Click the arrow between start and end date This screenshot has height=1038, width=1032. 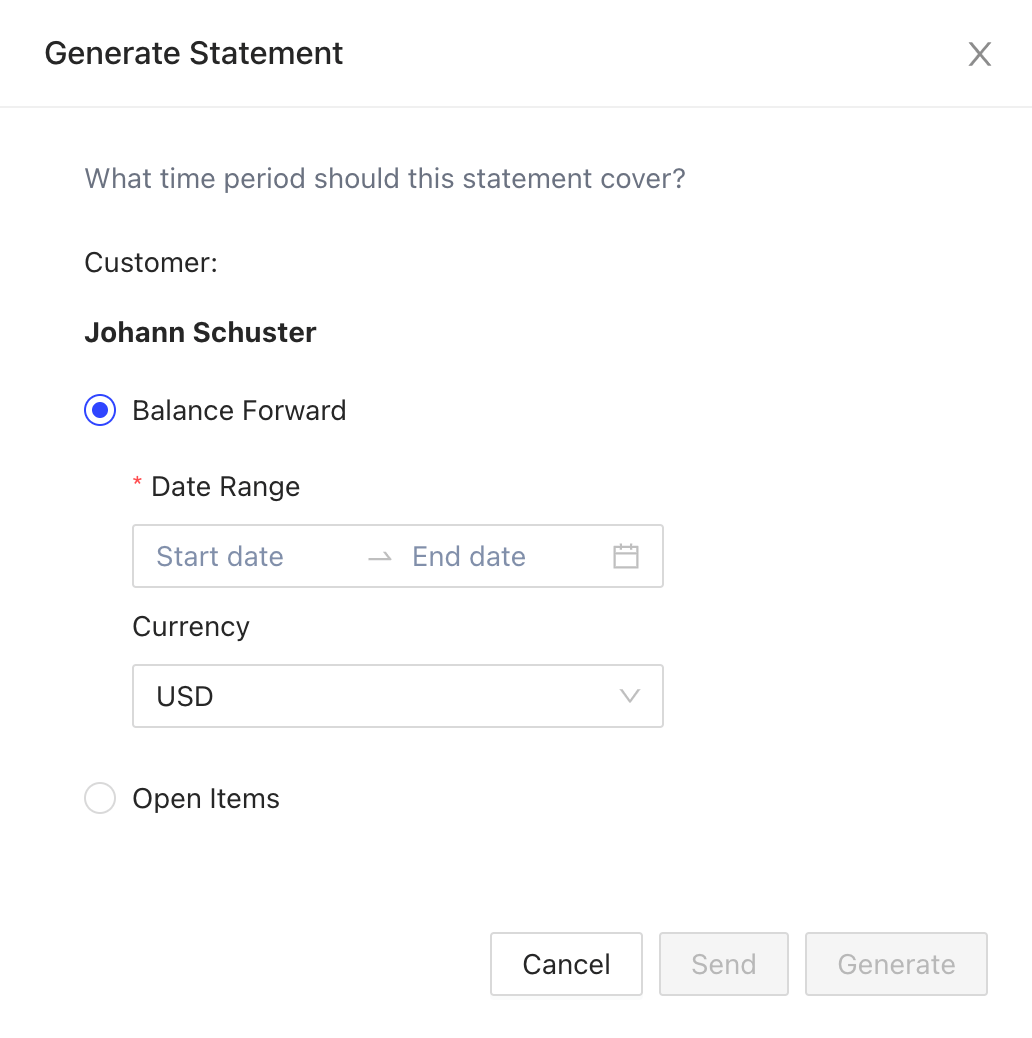(x=380, y=557)
